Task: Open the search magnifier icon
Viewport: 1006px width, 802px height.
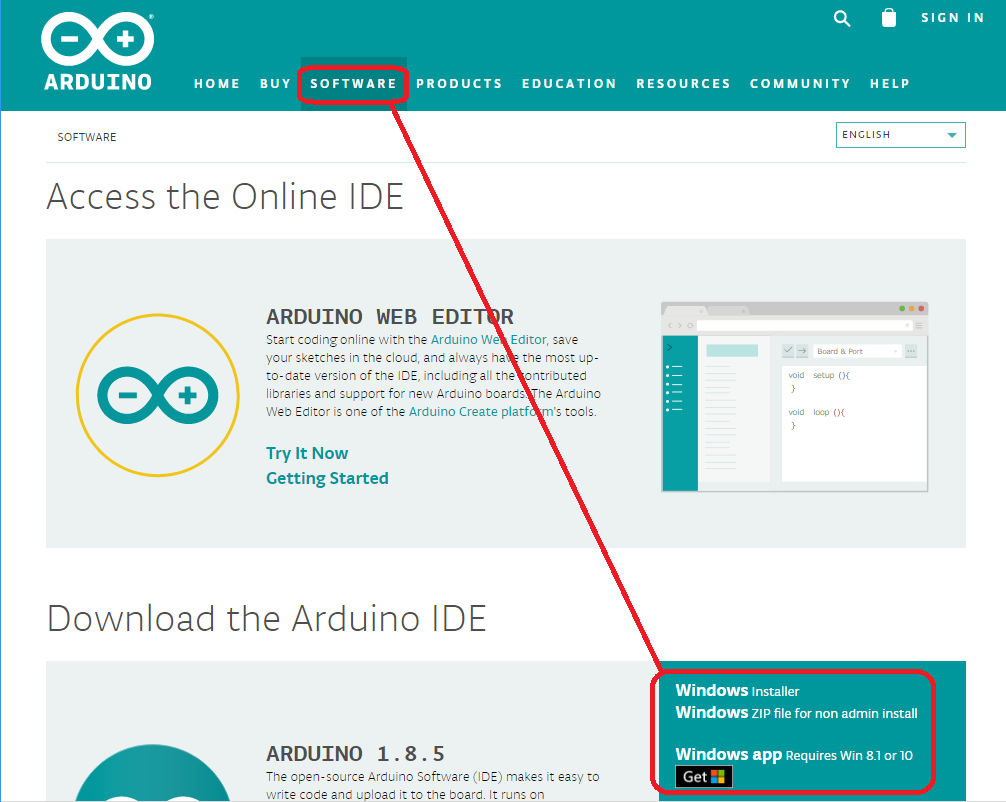Action: [x=841, y=18]
